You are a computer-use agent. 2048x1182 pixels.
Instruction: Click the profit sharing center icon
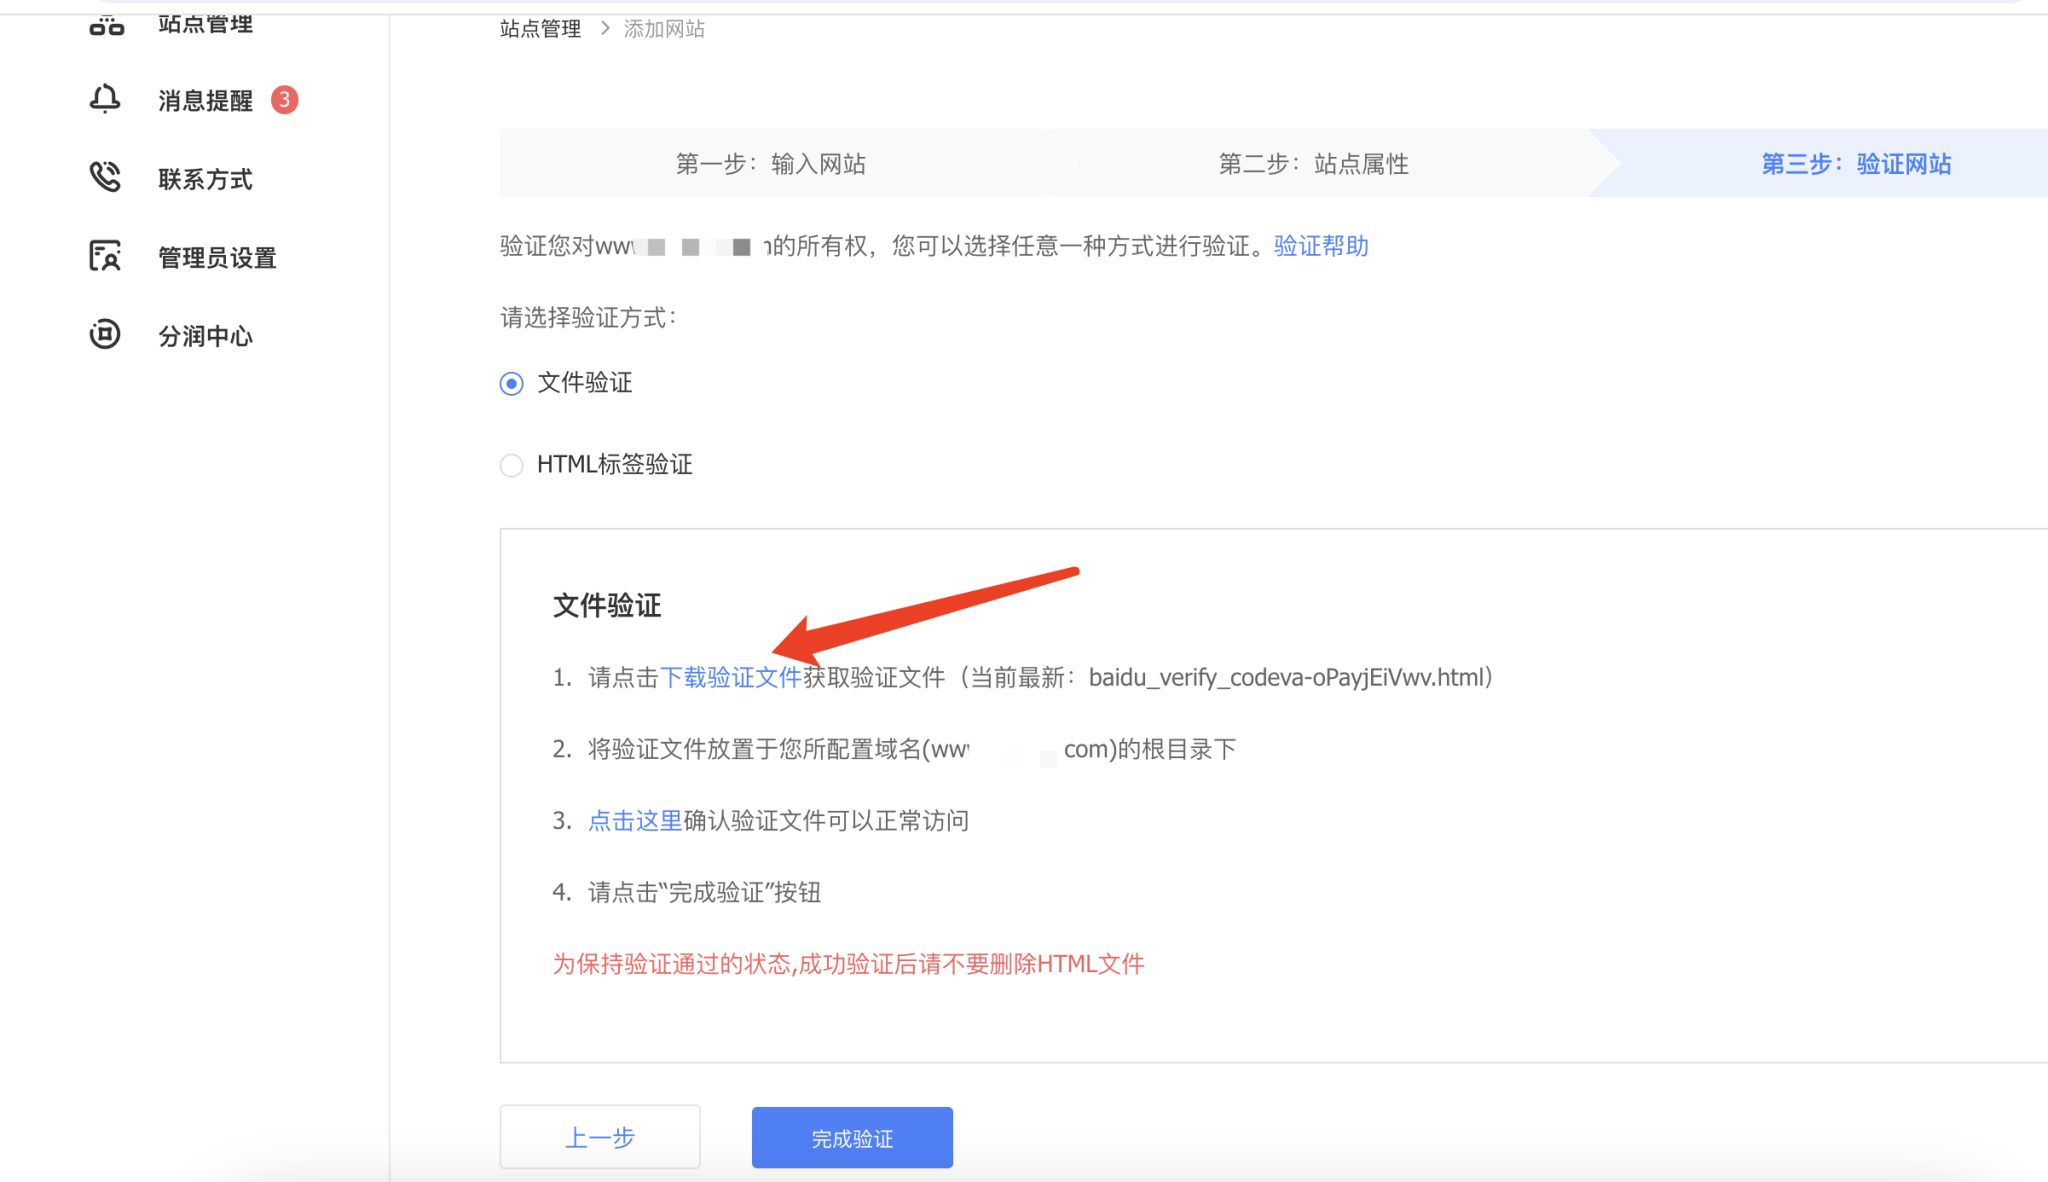tap(105, 334)
